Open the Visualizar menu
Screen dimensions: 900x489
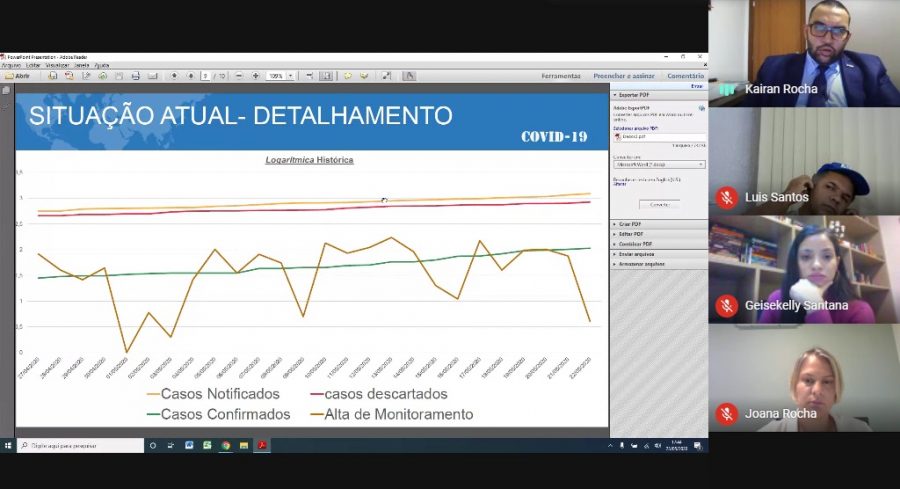click(56, 65)
